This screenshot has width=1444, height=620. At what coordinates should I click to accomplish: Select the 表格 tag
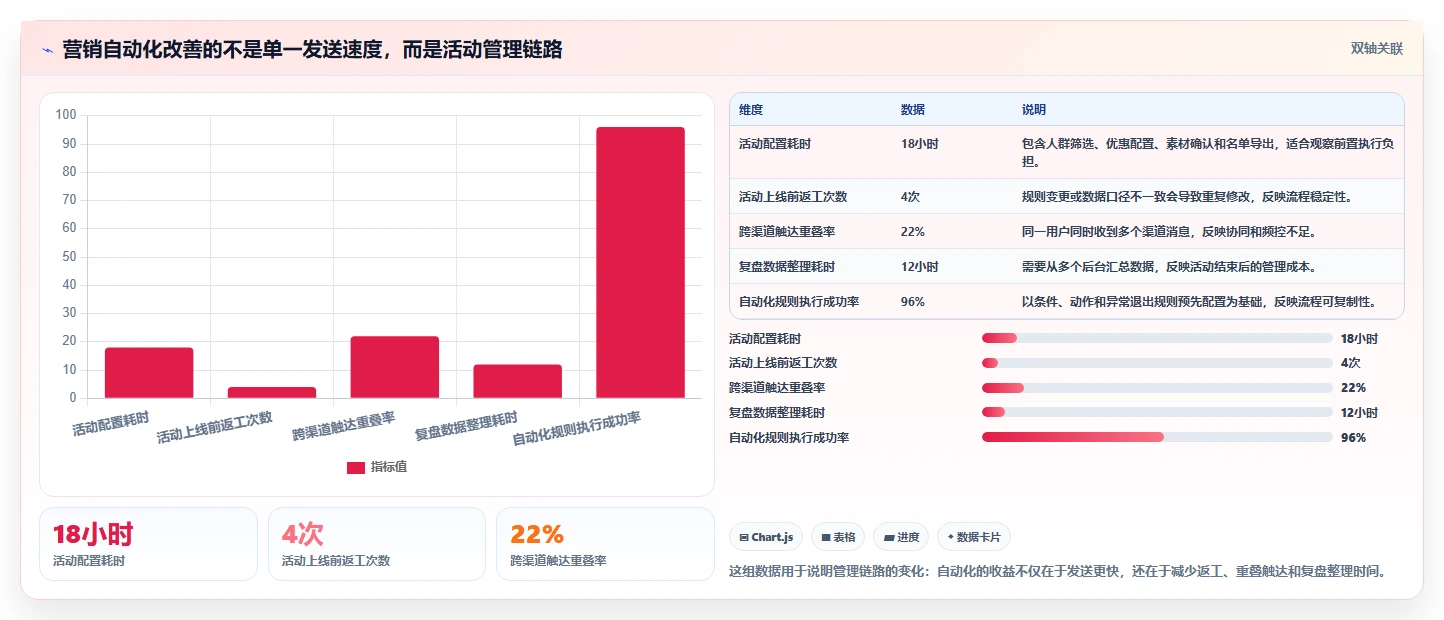coord(838,537)
